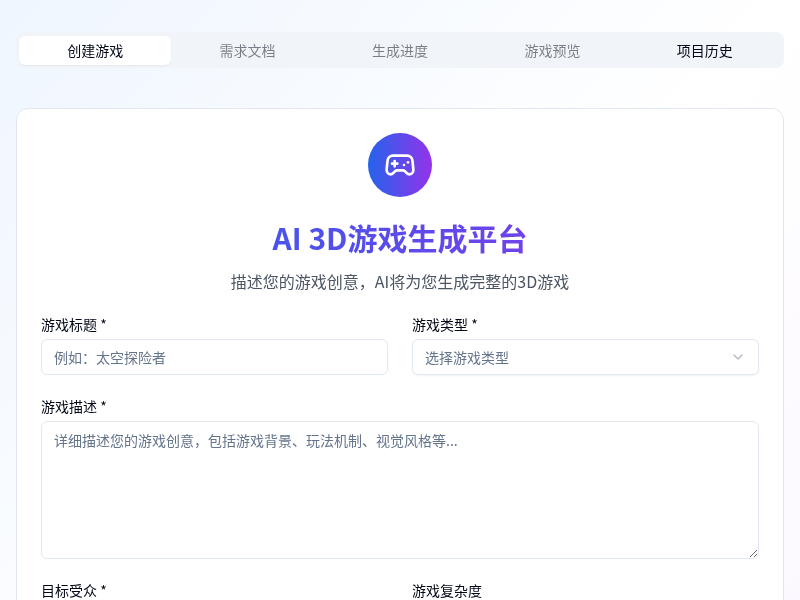800x600 pixels.
Task: Expand the game type selection list
Action: click(x=585, y=357)
